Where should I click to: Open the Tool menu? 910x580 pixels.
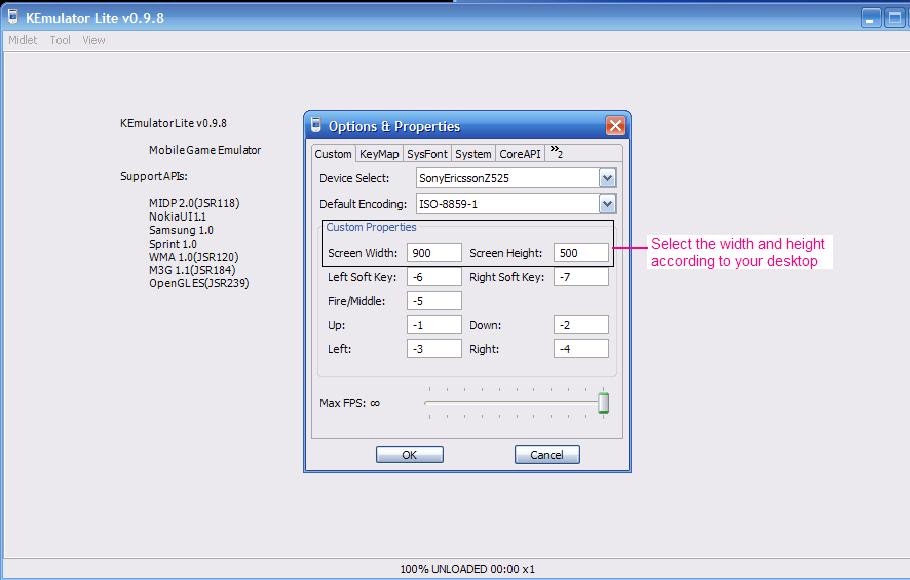[x=60, y=40]
